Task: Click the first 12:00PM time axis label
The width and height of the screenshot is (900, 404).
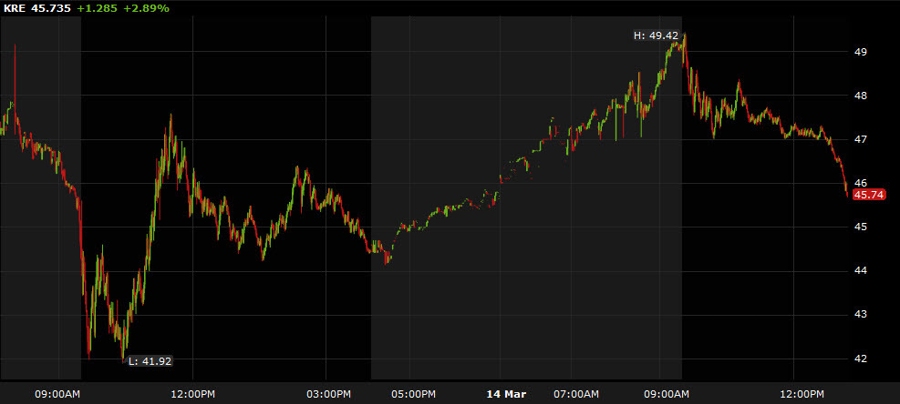Action: coord(192,394)
